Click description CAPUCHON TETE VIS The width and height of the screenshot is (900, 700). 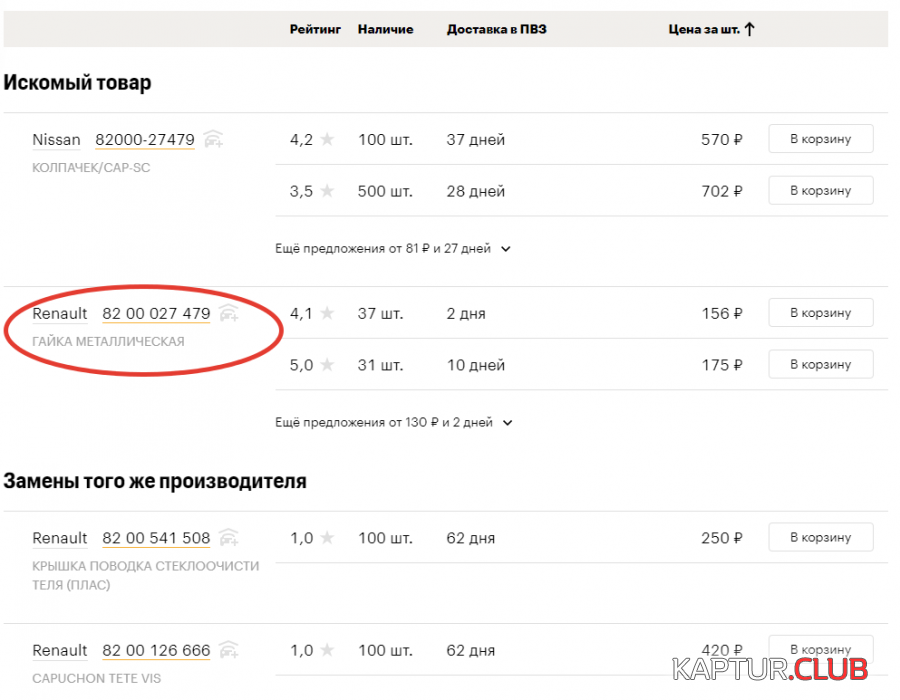coord(96,678)
